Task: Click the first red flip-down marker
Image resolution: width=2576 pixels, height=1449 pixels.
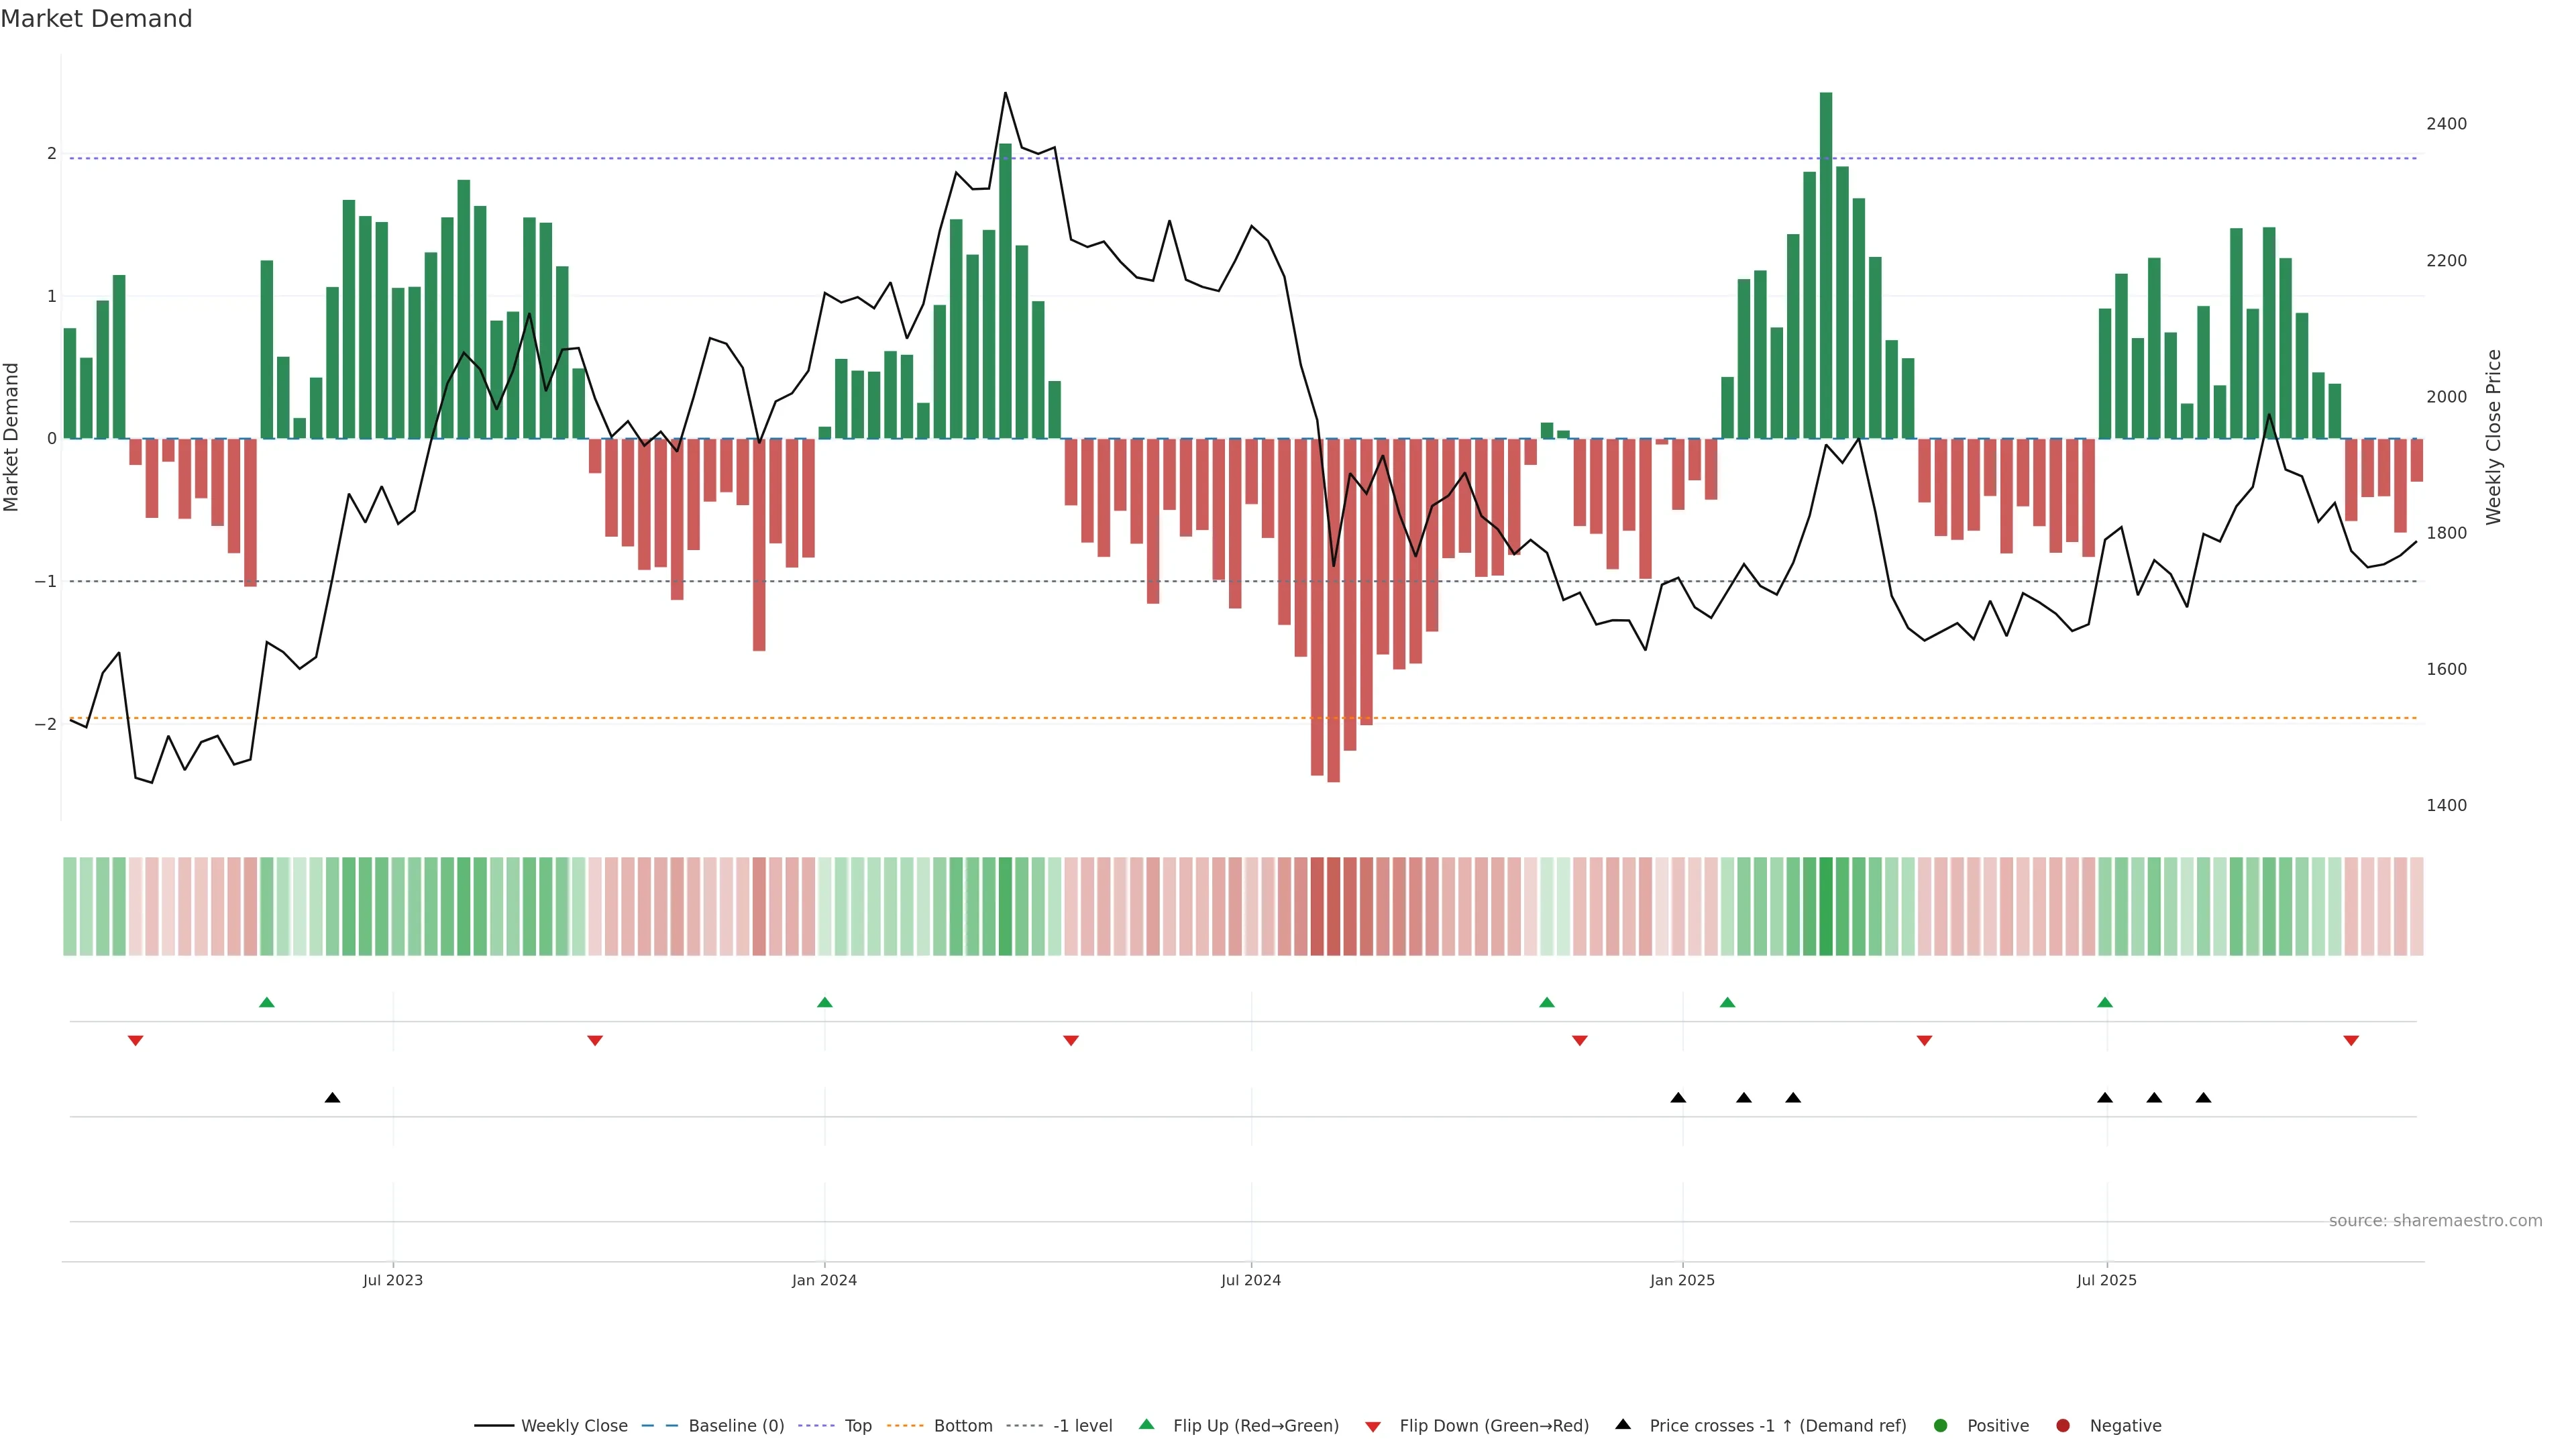Action: pyautogui.click(x=136, y=1041)
